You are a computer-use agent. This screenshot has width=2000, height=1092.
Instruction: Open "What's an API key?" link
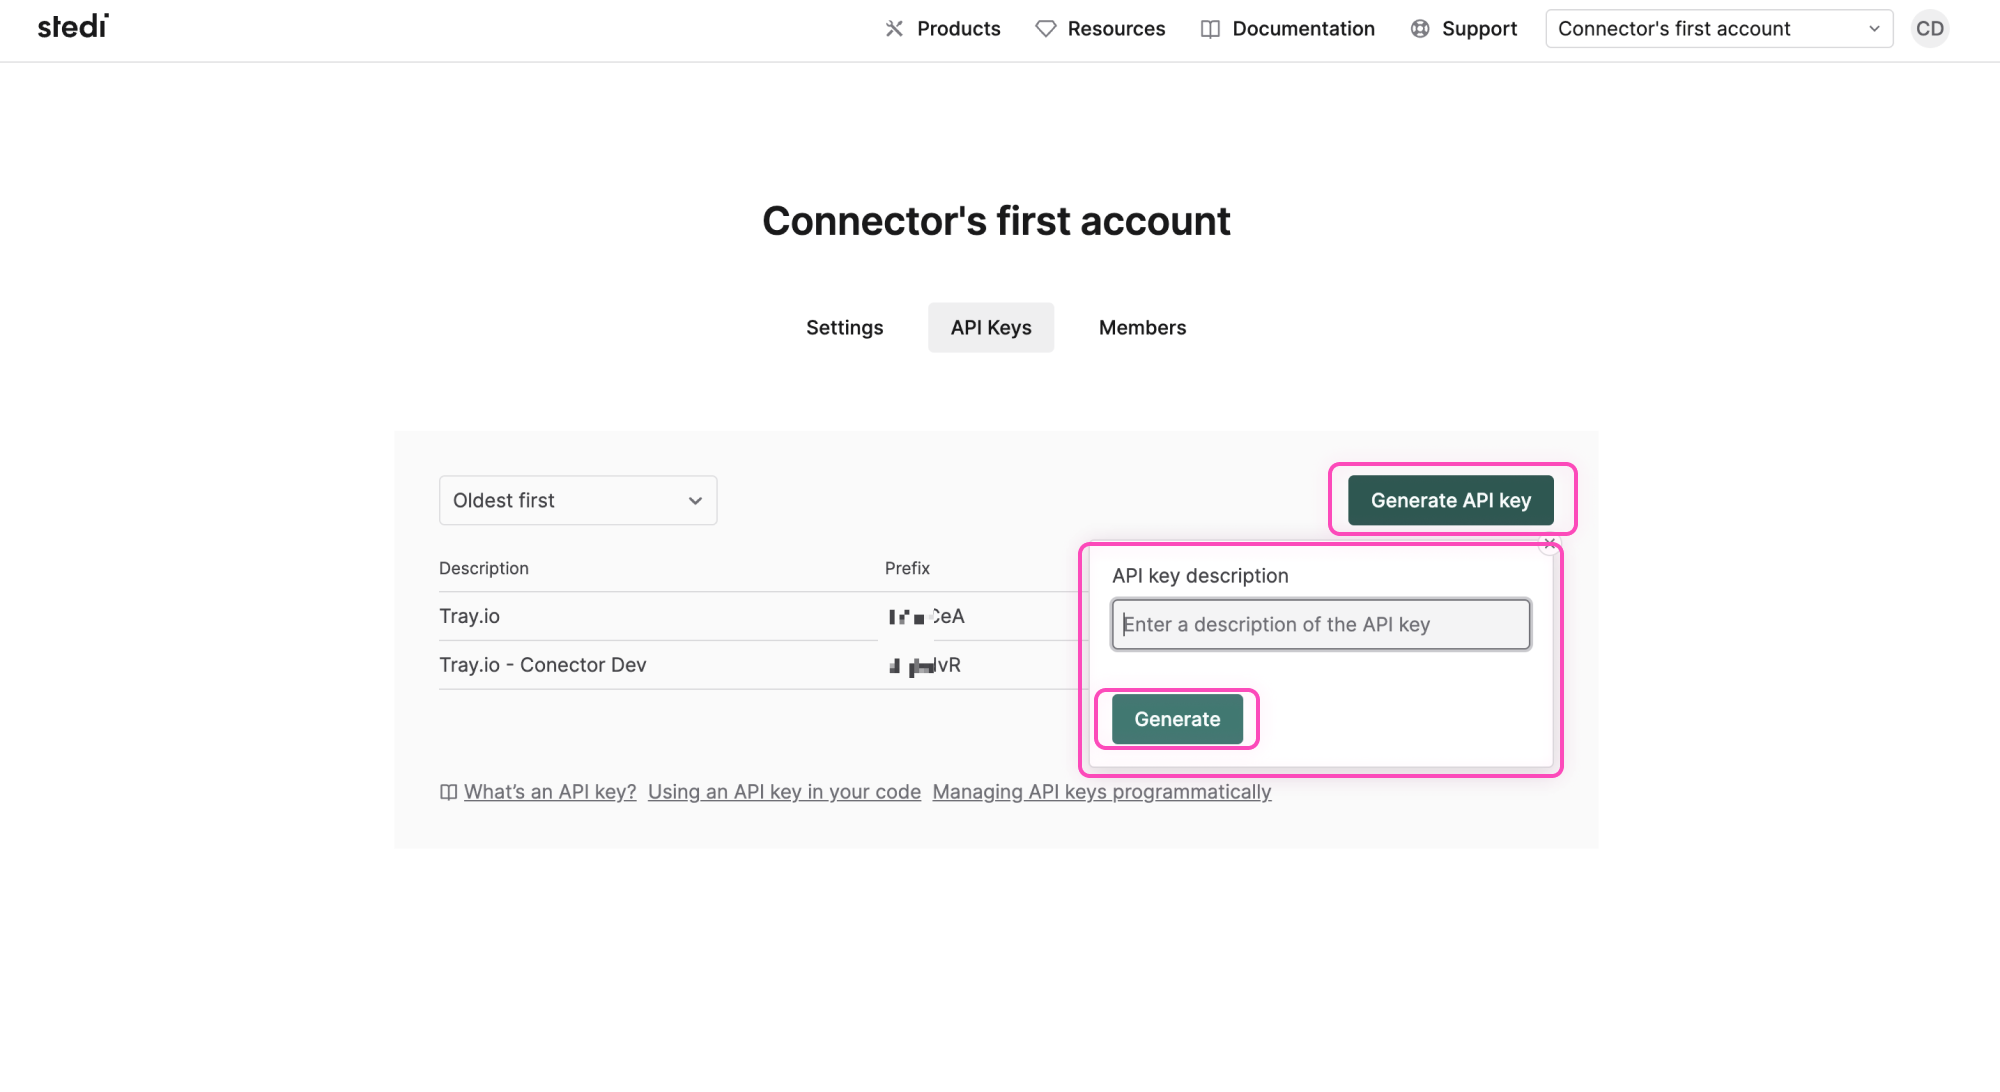[x=550, y=792]
